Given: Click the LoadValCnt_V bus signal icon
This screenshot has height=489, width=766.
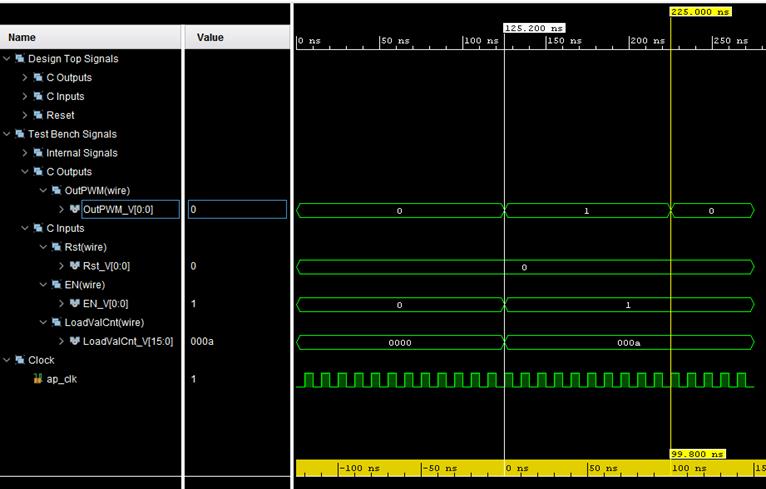Looking at the screenshot, I should pyautogui.click(x=74, y=342).
